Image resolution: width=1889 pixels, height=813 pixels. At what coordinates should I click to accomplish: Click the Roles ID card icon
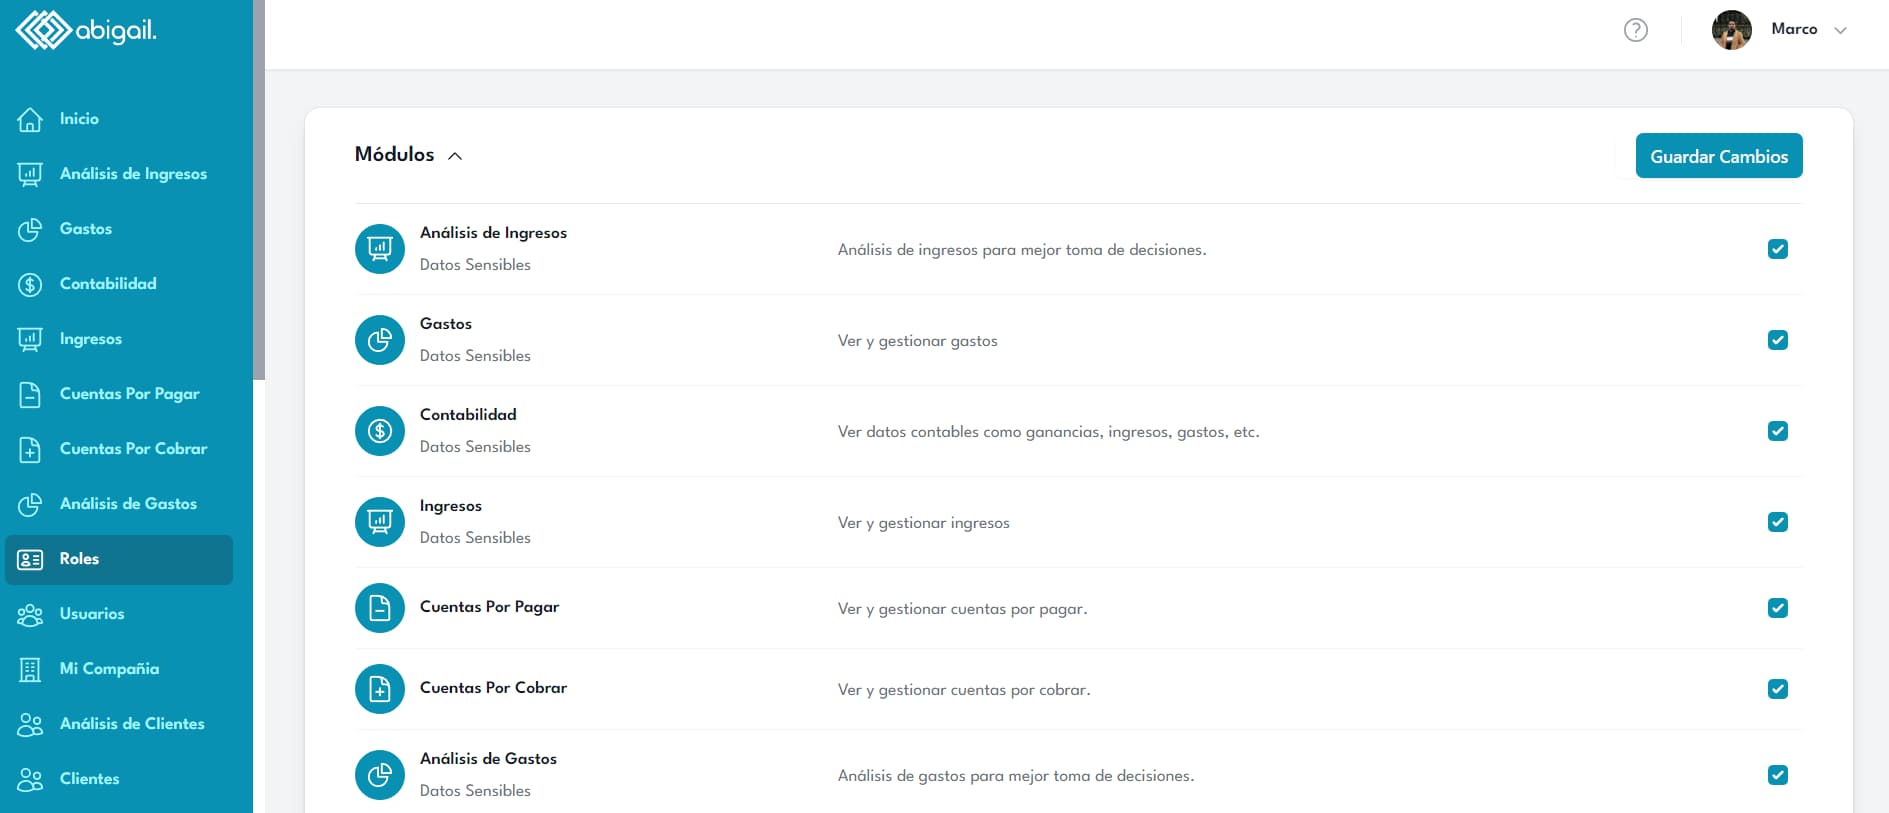point(30,559)
